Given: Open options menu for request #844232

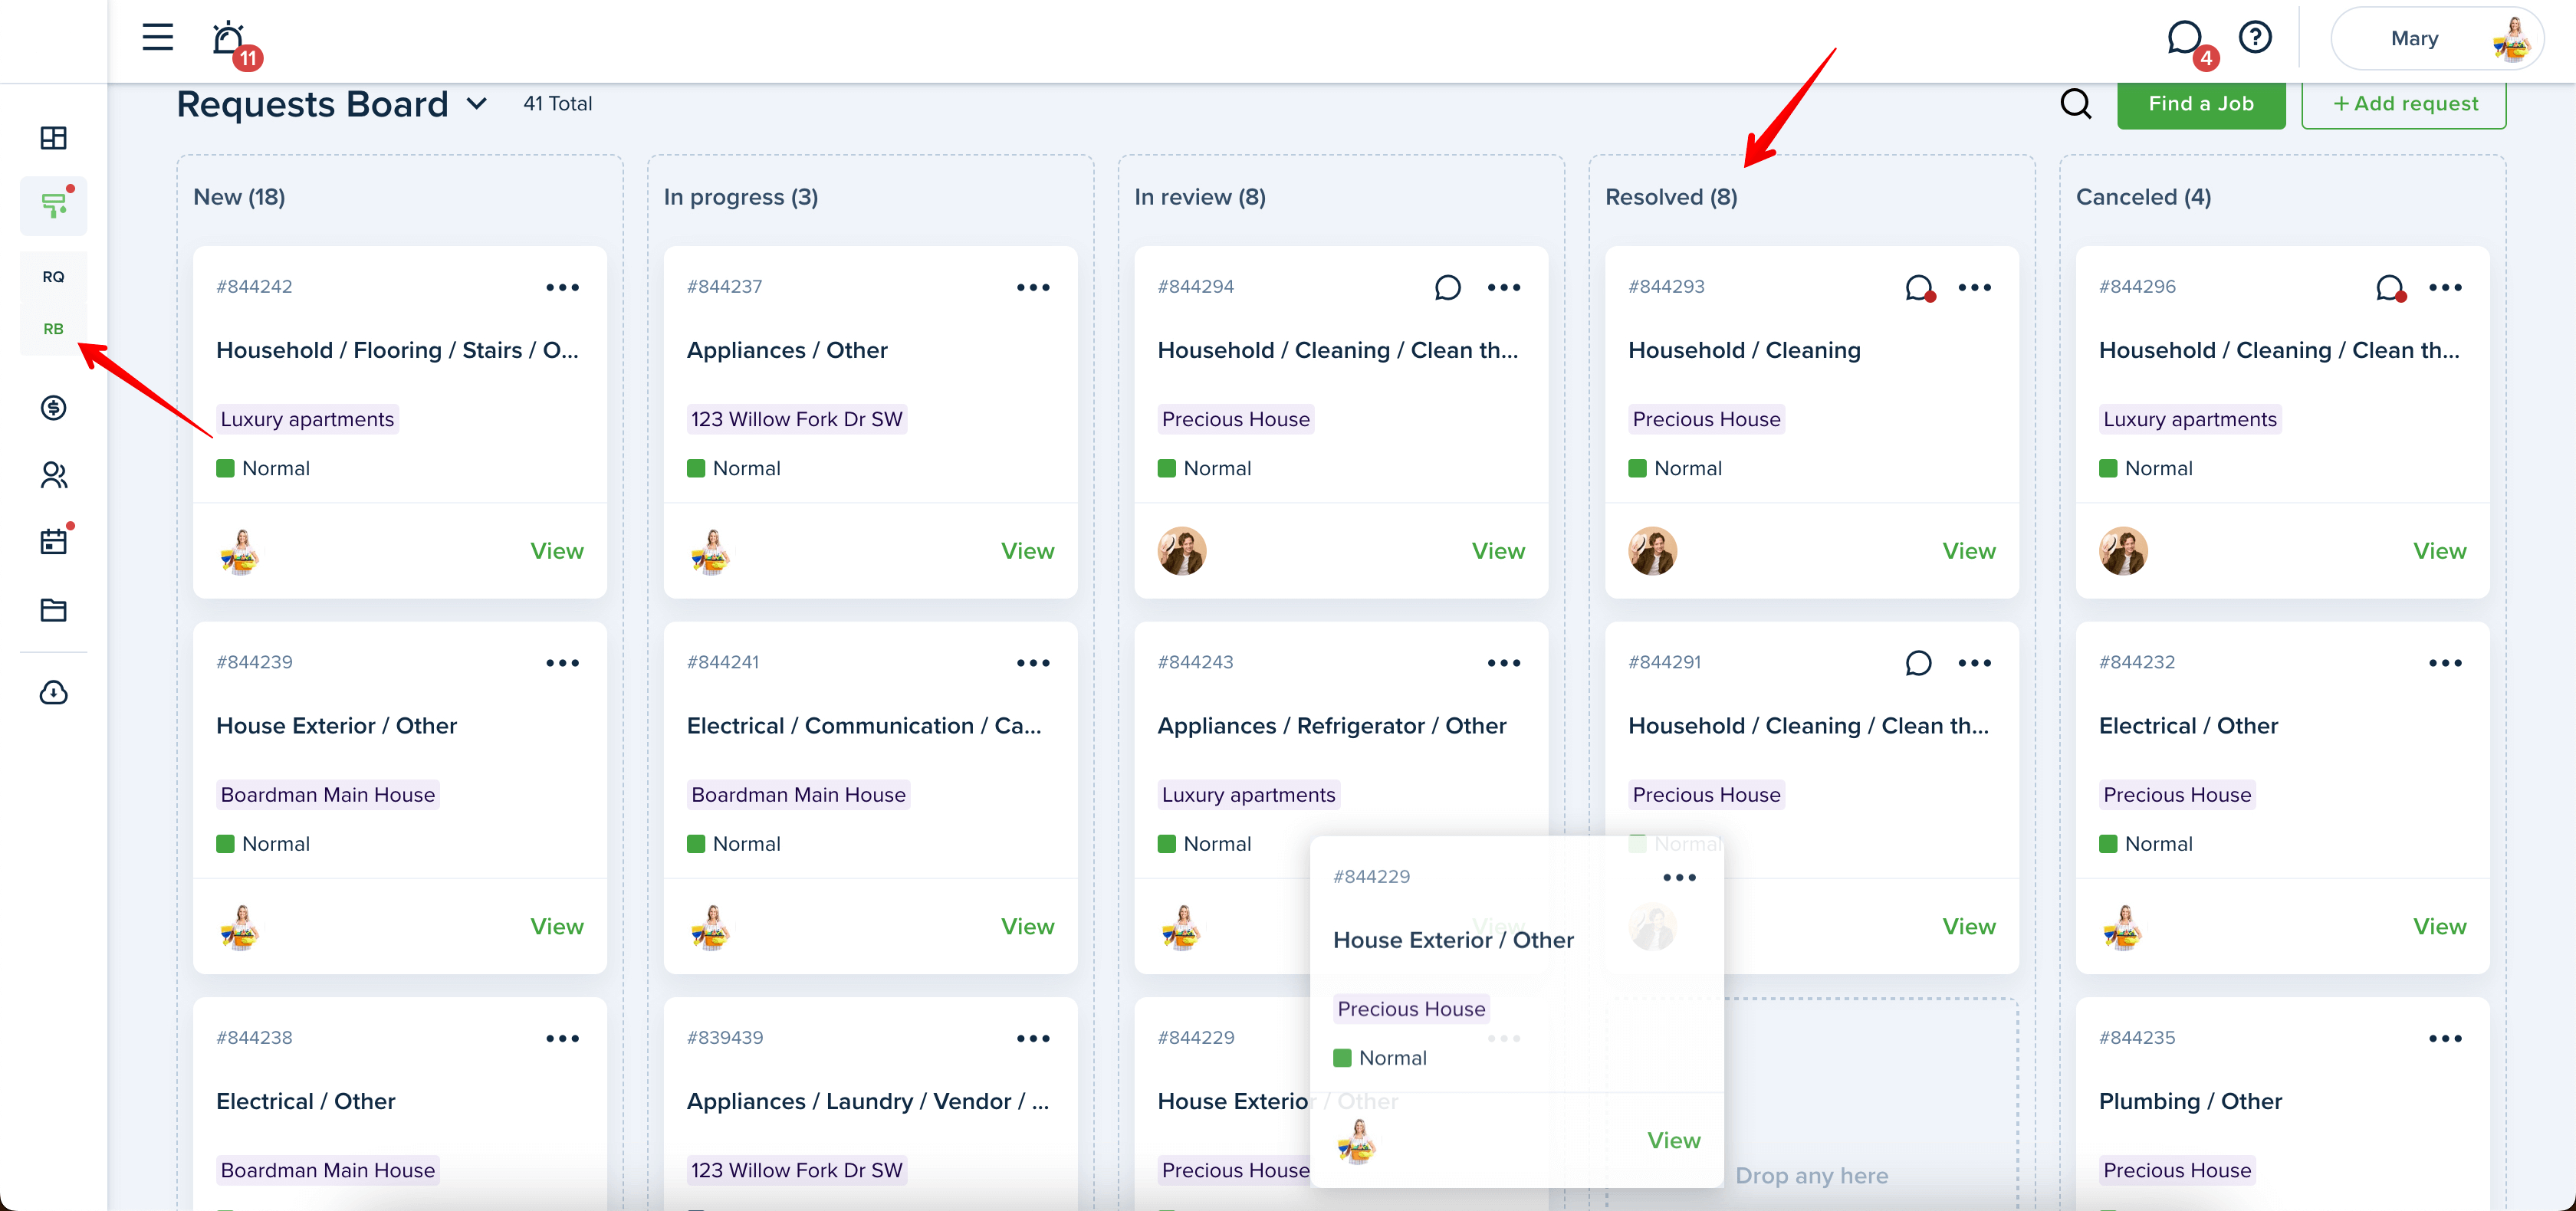Looking at the screenshot, I should (2445, 663).
